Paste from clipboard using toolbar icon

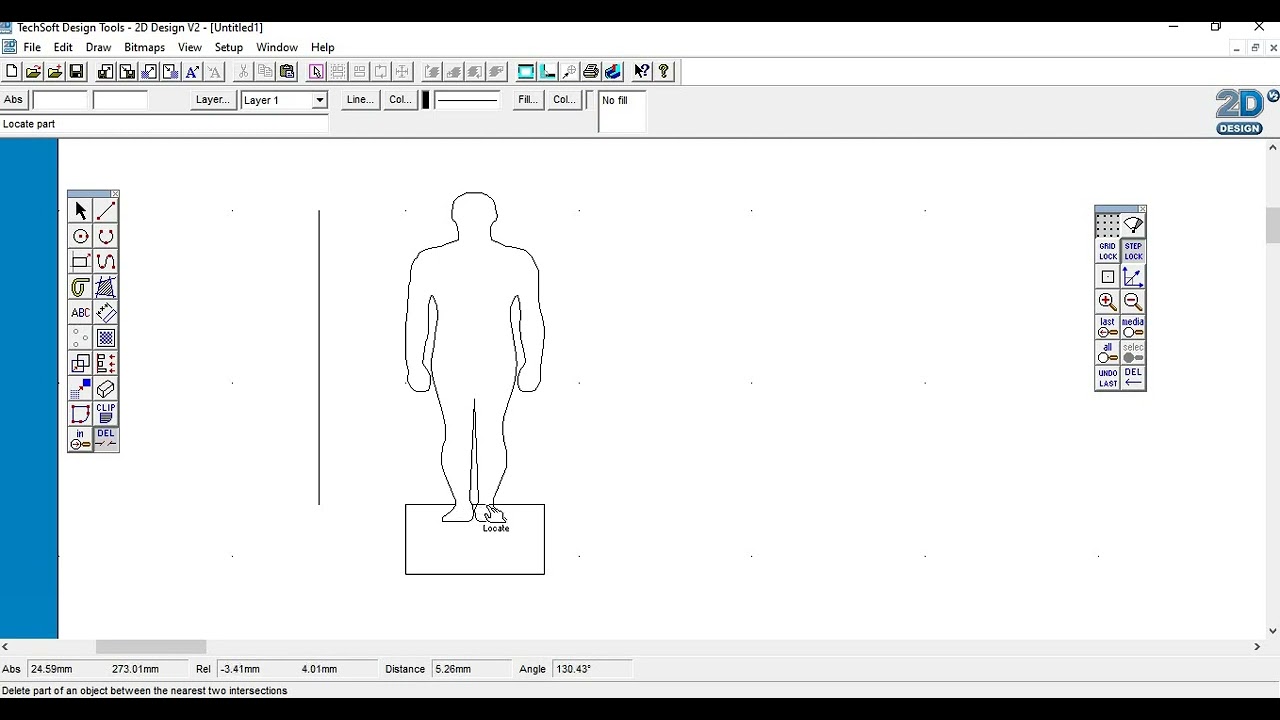click(287, 71)
